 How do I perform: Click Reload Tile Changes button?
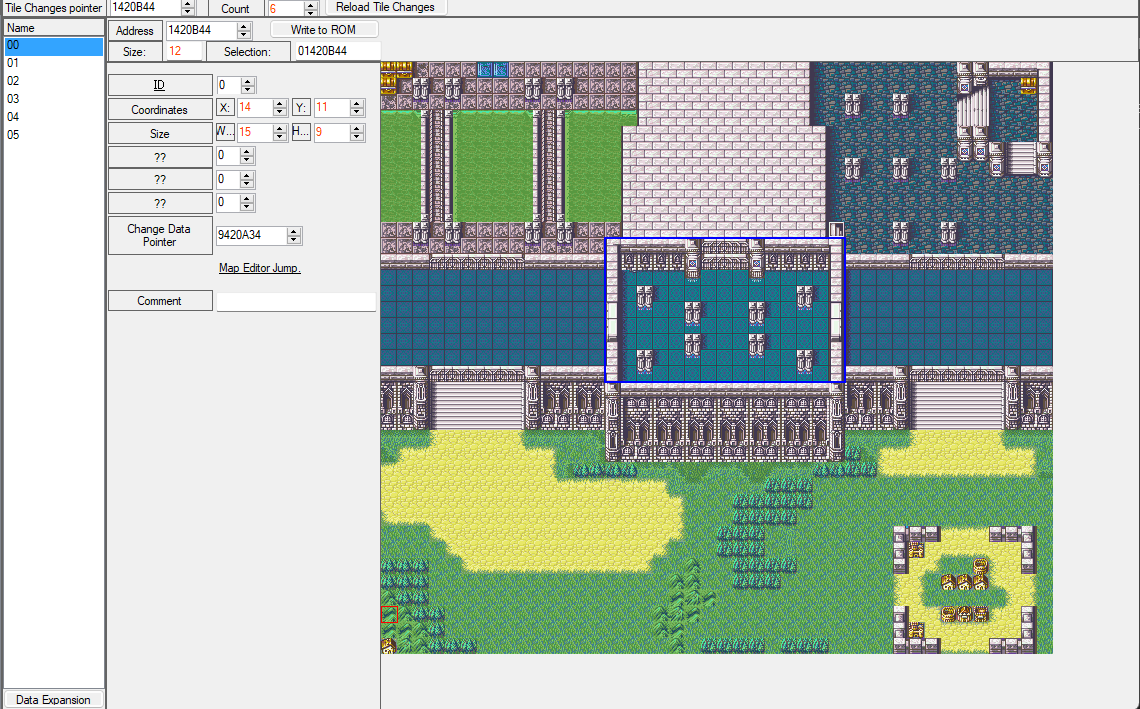tap(385, 7)
